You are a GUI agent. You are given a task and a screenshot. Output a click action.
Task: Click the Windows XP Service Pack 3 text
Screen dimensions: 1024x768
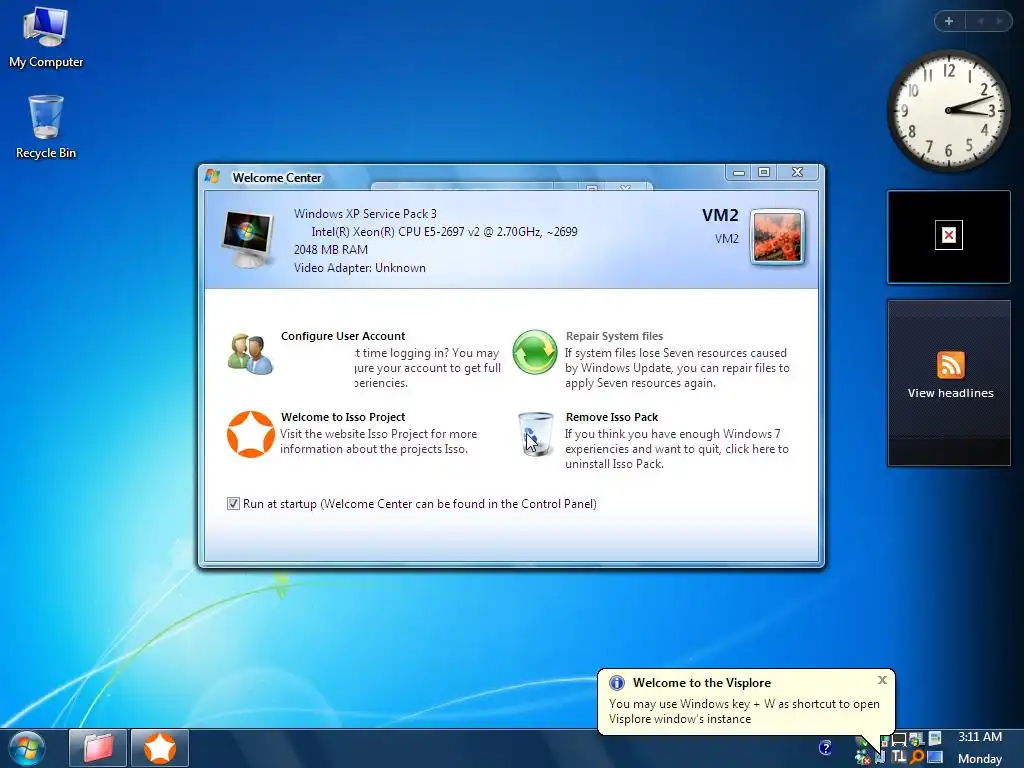[365, 214]
